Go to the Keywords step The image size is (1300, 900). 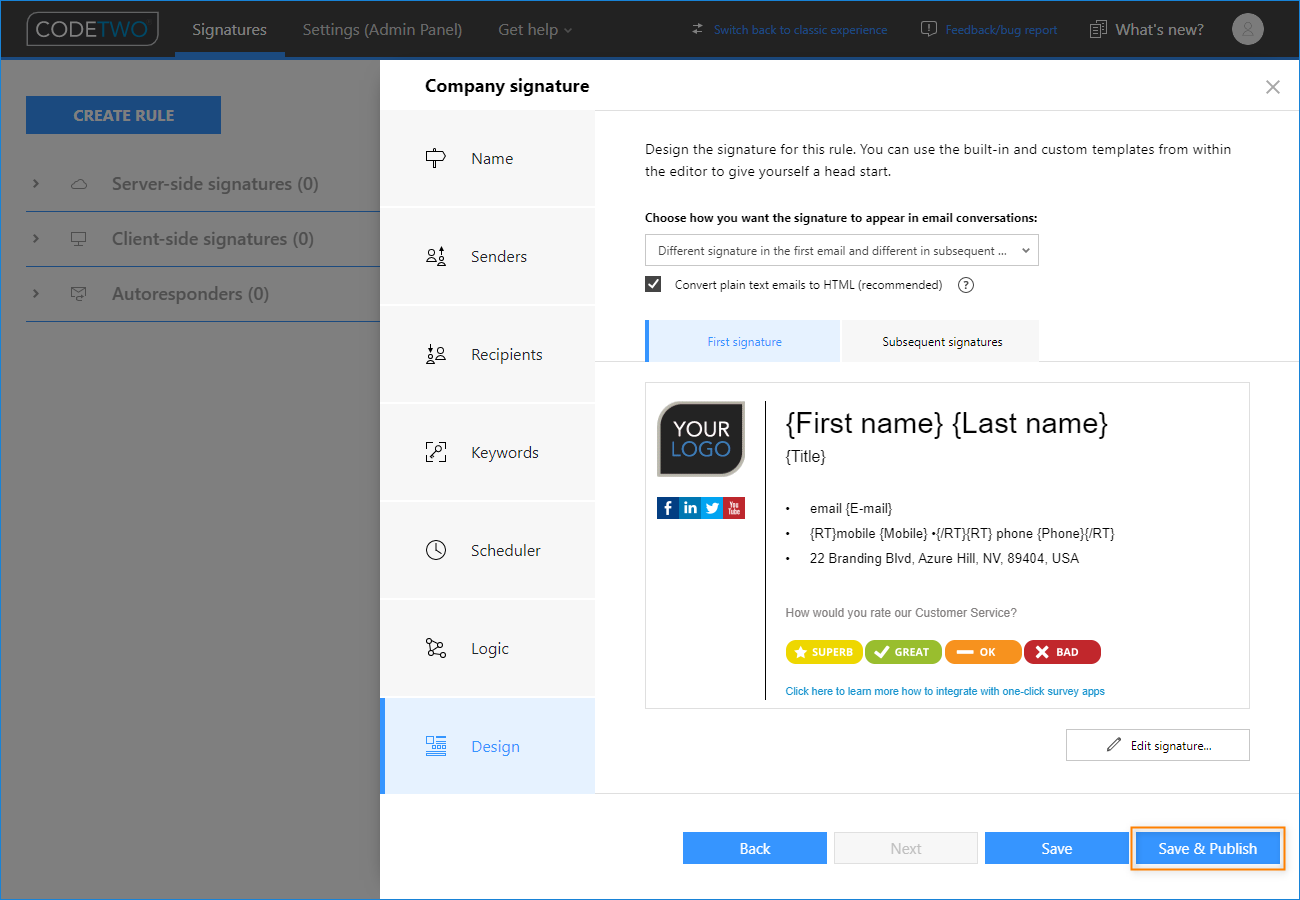[488, 452]
